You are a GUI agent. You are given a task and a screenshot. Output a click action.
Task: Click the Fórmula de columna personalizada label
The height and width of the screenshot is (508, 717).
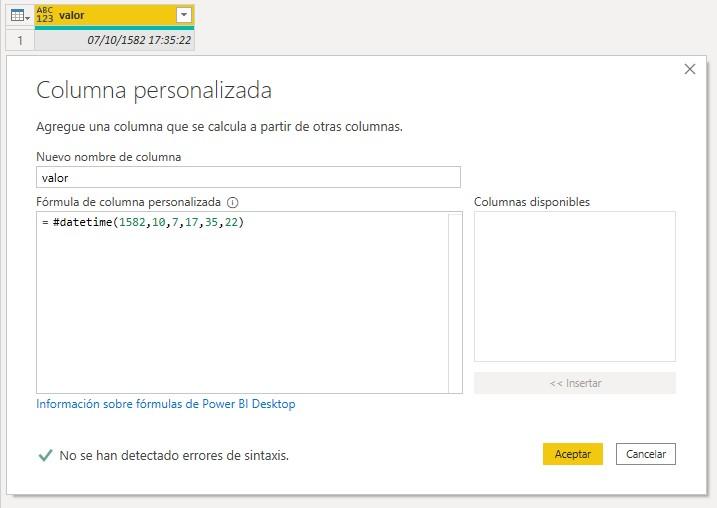[128, 202]
